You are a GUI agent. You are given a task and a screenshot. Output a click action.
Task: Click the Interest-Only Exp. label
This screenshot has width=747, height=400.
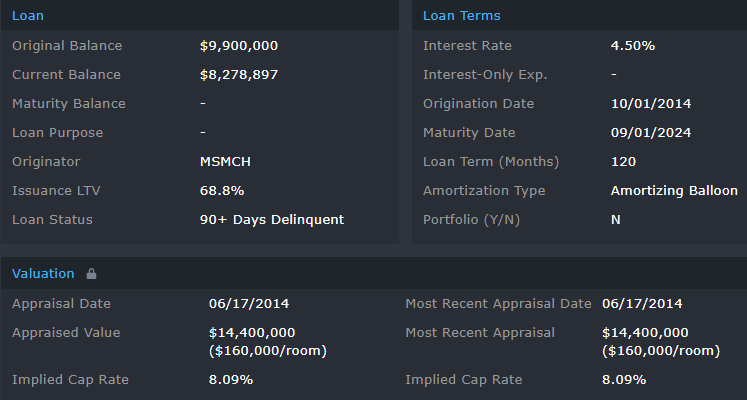point(485,75)
